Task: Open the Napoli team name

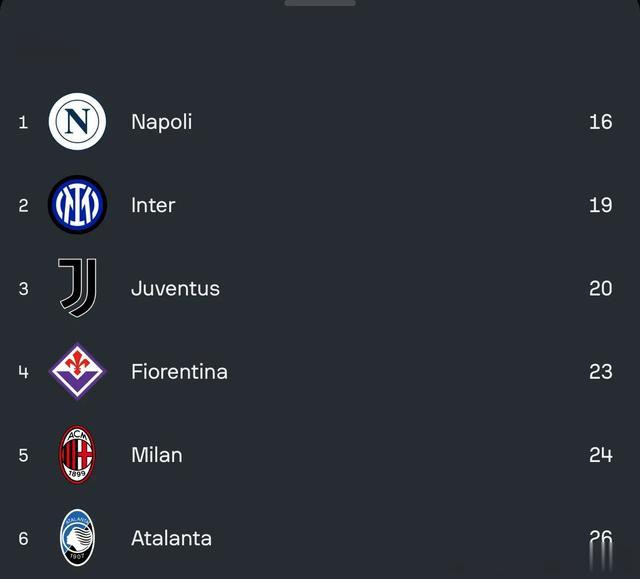Action: (x=162, y=122)
